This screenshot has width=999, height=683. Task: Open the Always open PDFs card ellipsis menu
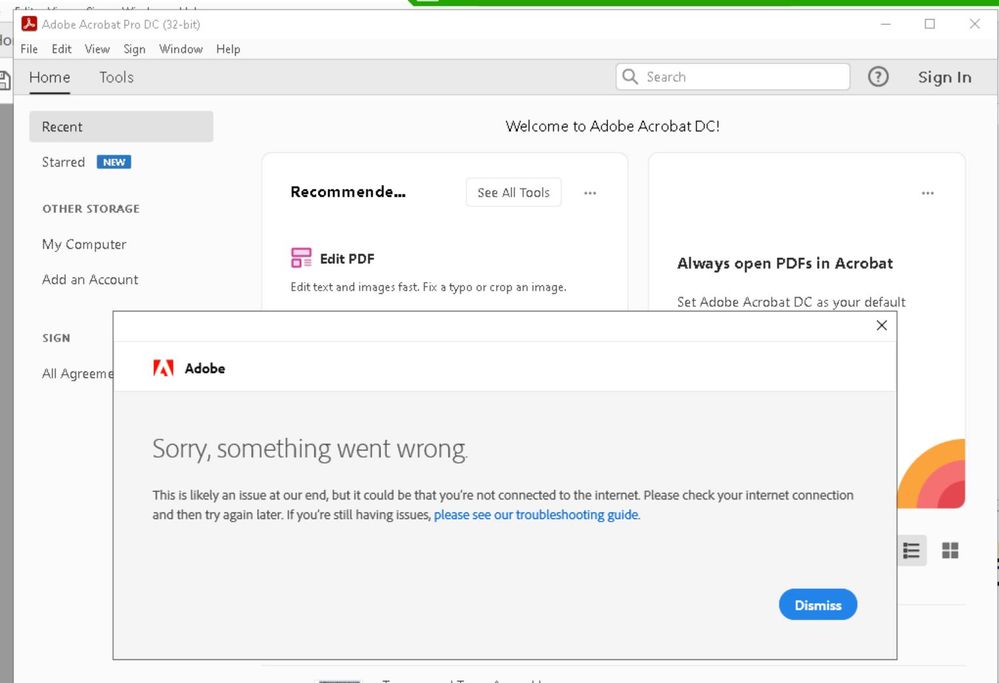pyautogui.click(x=928, y=193)
